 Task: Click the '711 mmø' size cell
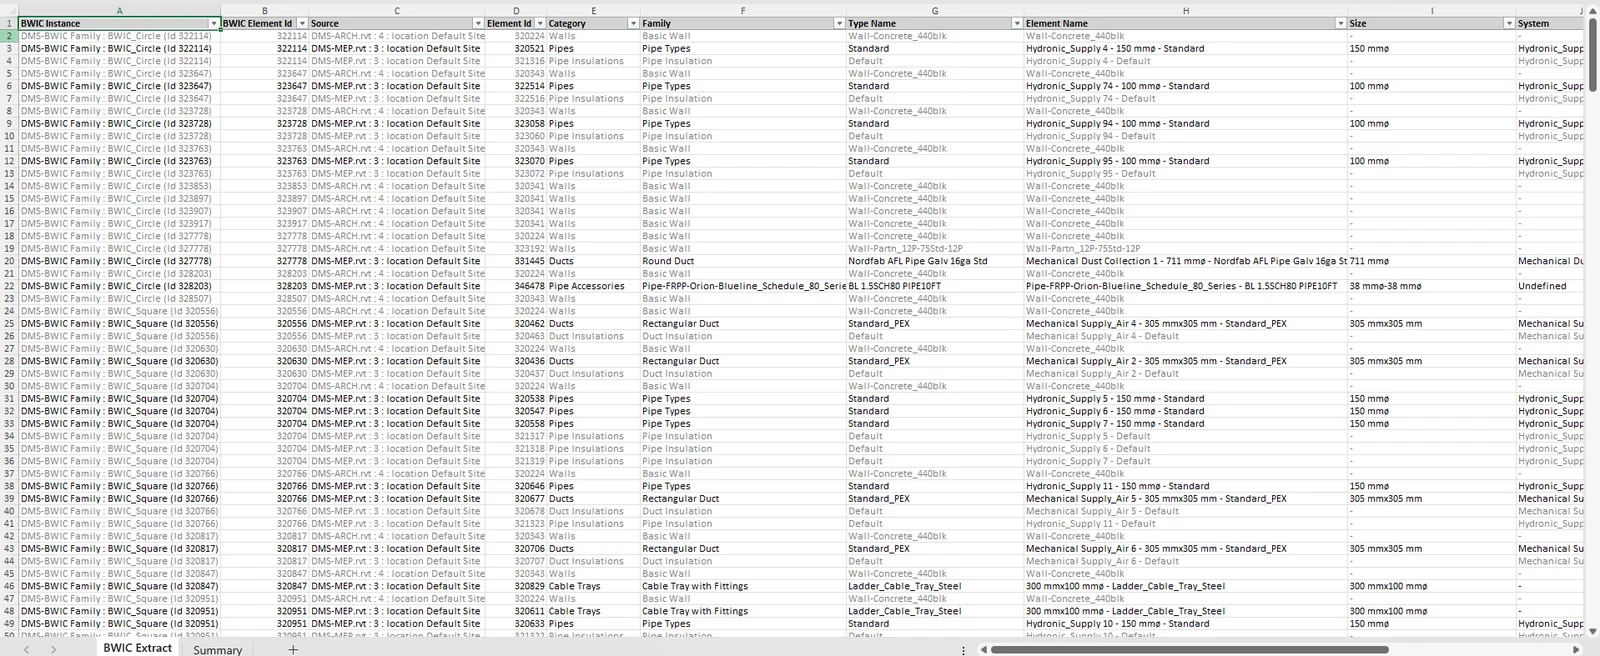pos(1432,261)
